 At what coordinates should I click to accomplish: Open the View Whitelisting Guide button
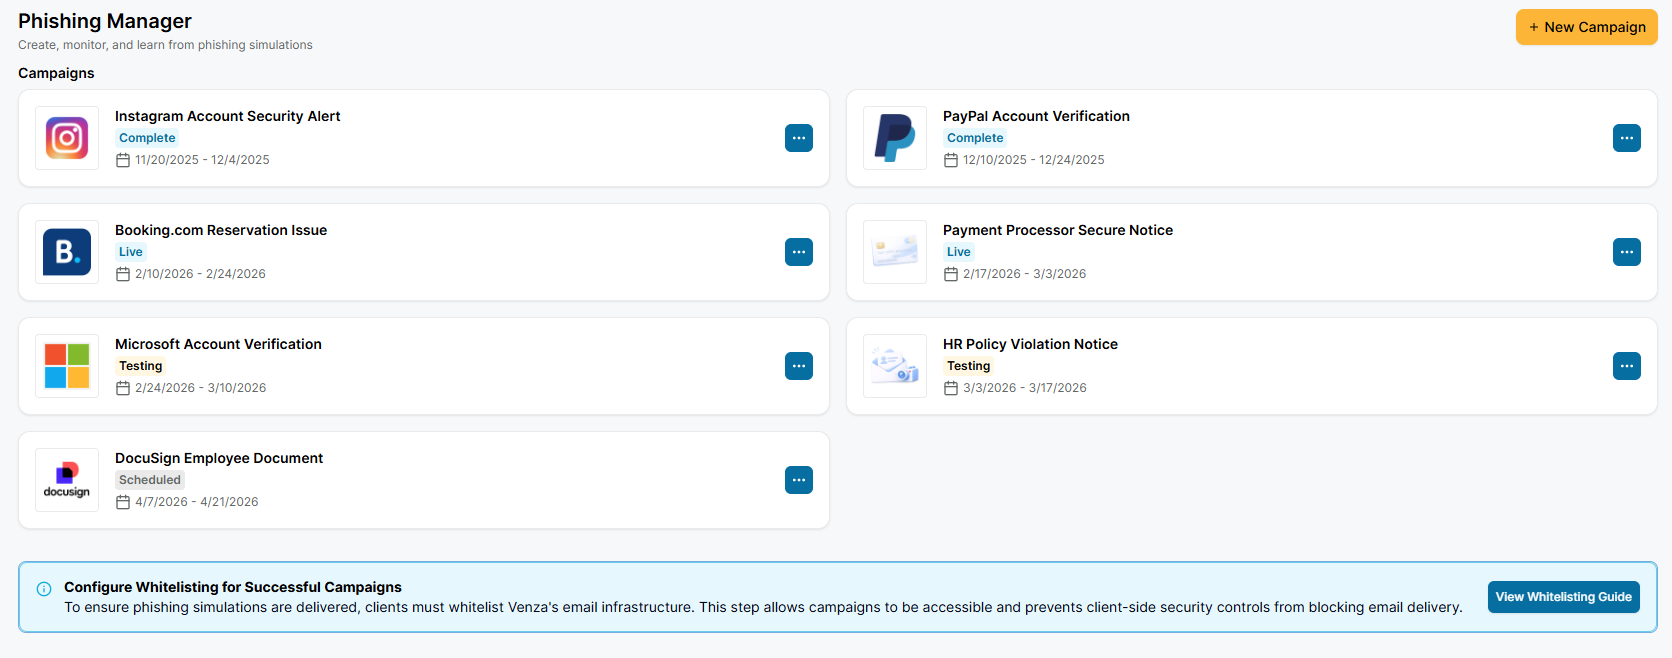(1564, 597)
